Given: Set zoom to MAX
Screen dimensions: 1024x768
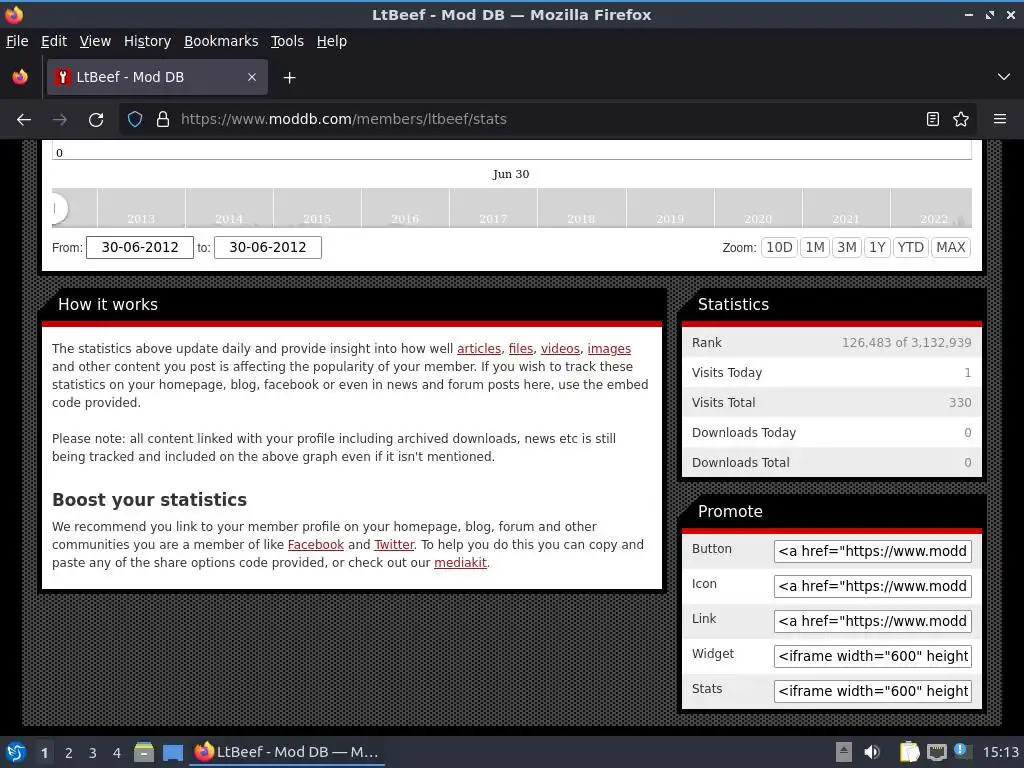Looking at the screenshot, I should (x=951, y=248).
